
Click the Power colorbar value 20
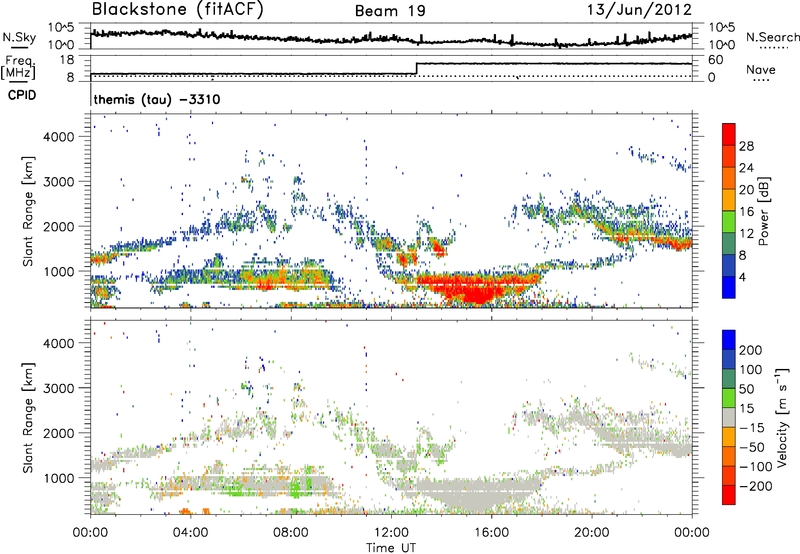click(746, 190)
